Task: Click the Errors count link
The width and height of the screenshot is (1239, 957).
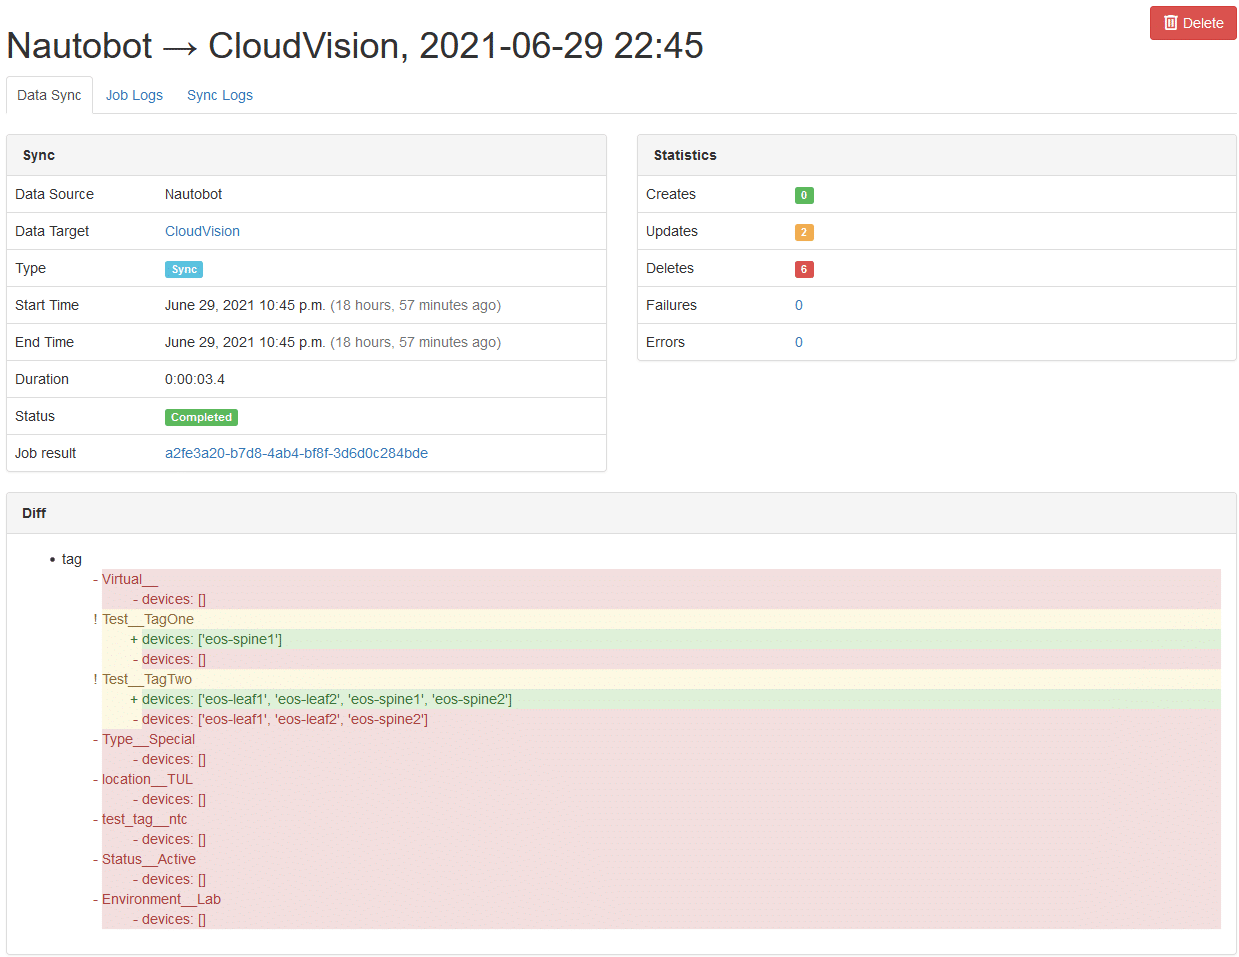Action: 799,342
